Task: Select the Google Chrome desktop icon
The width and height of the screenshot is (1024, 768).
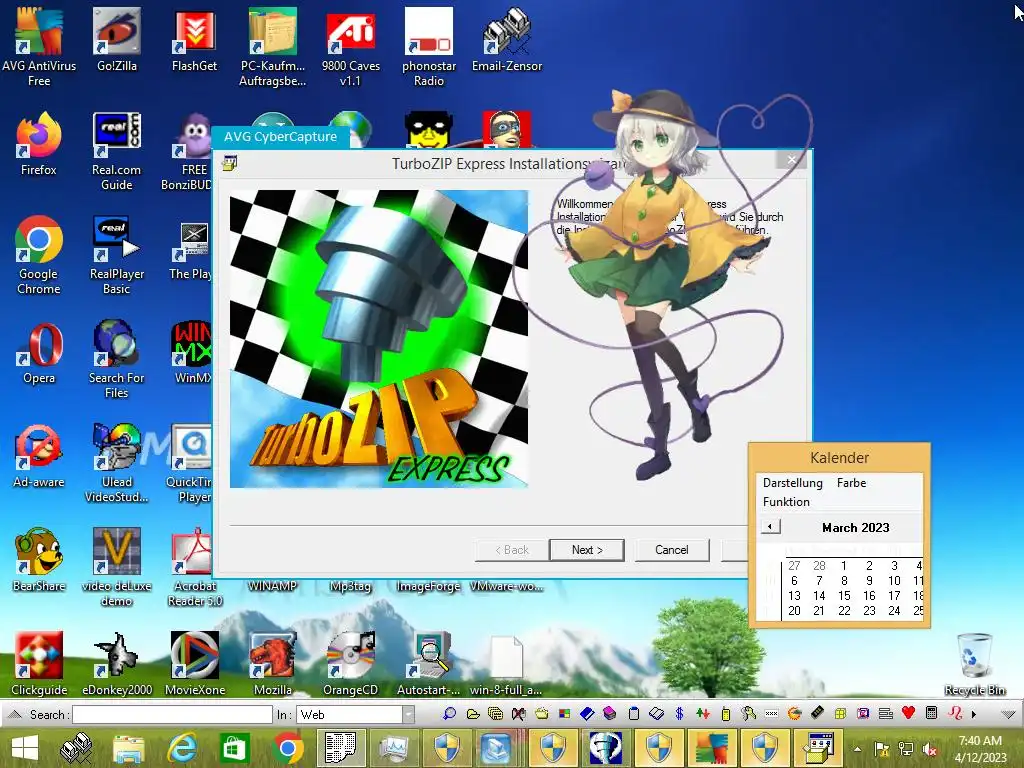Action: point(39,255)
